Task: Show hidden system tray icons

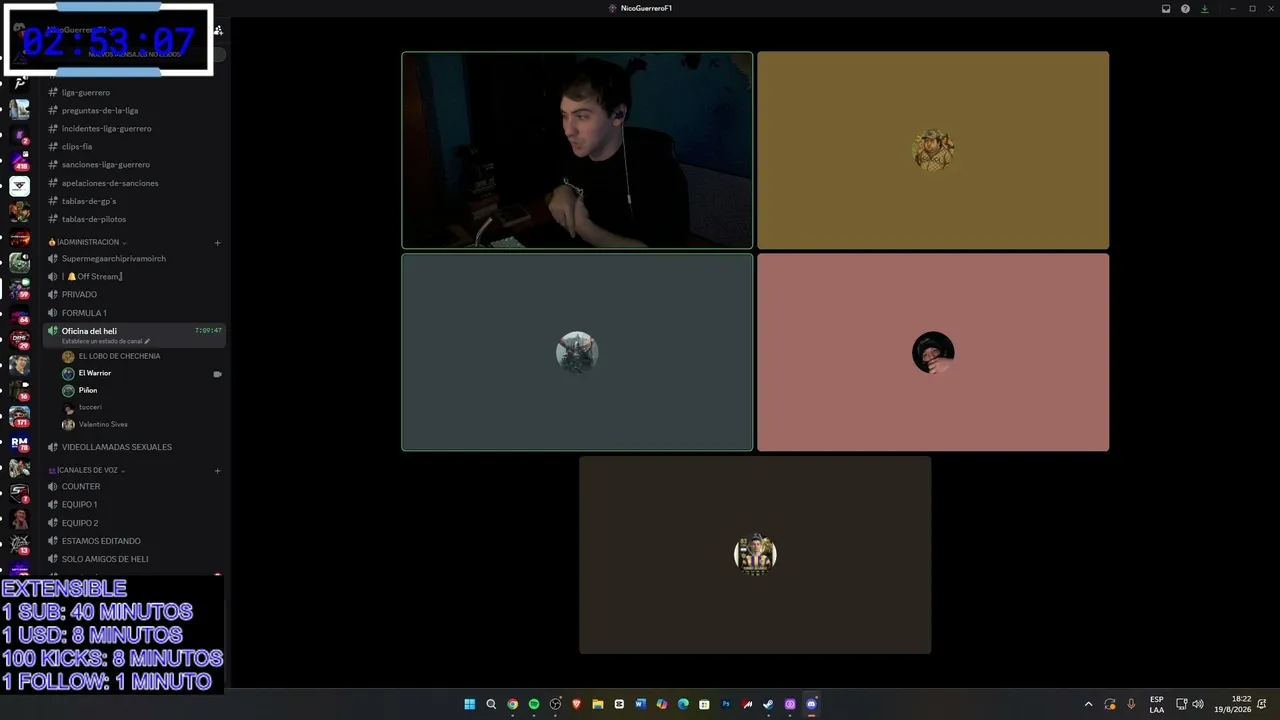Action: click(1089, 704)
